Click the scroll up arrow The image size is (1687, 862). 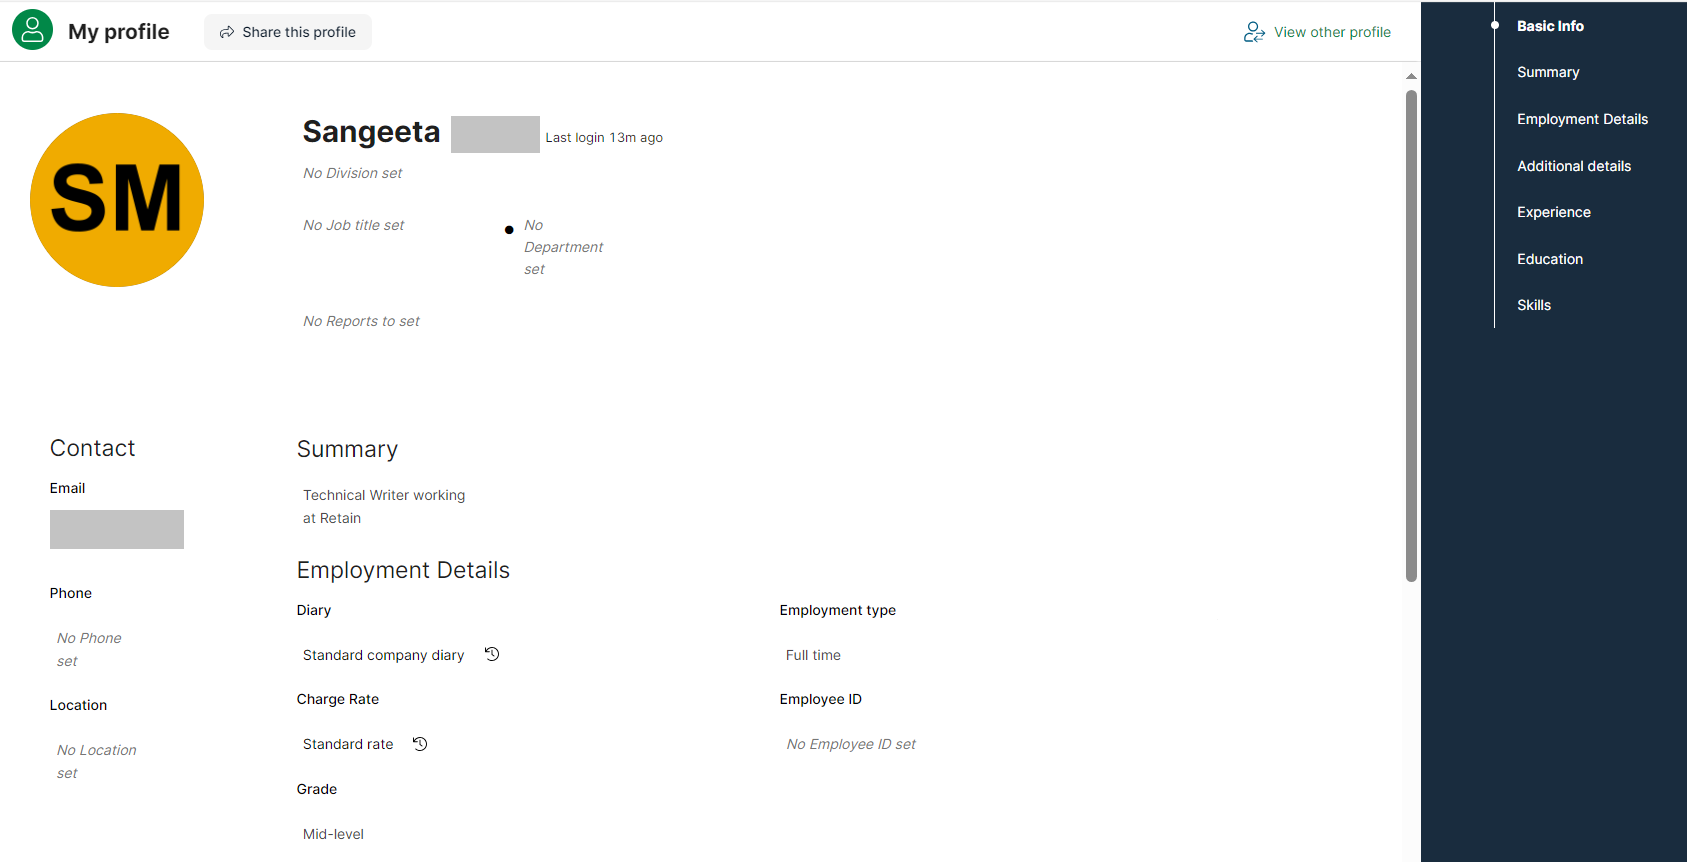[x=1411, y=76]
